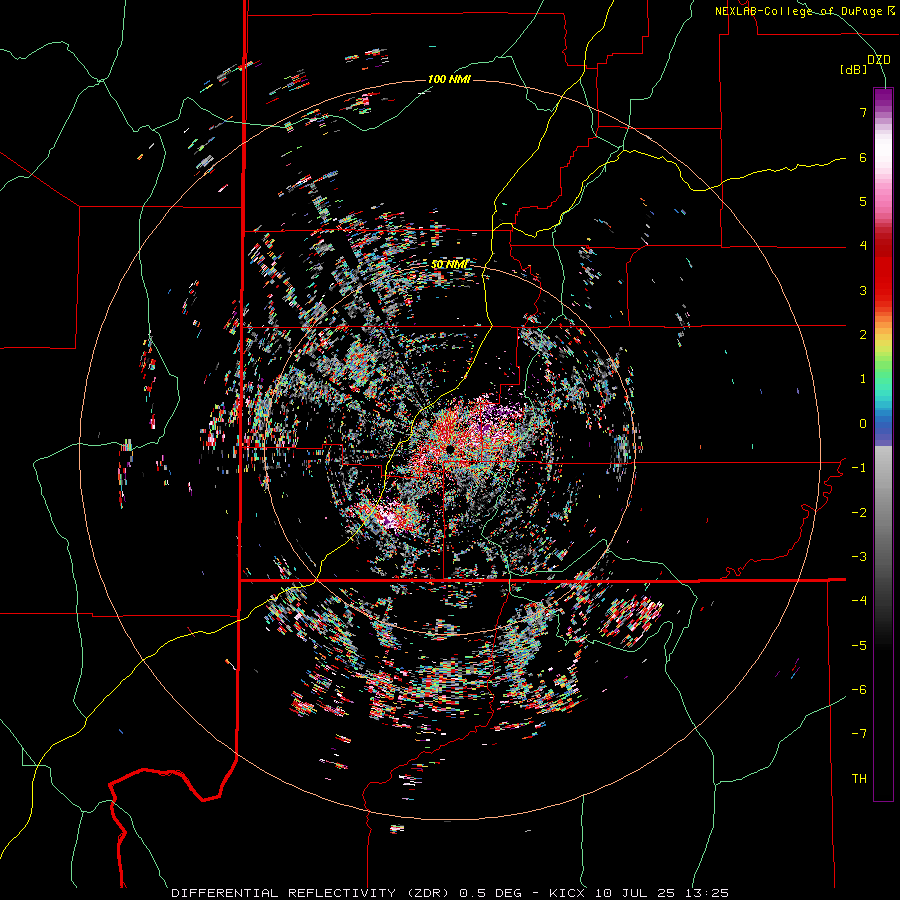This screenshot has height=900, width=900.
Task: Click the -7 dB scale label
Action: pyautogui.click(x=859, y=734)
